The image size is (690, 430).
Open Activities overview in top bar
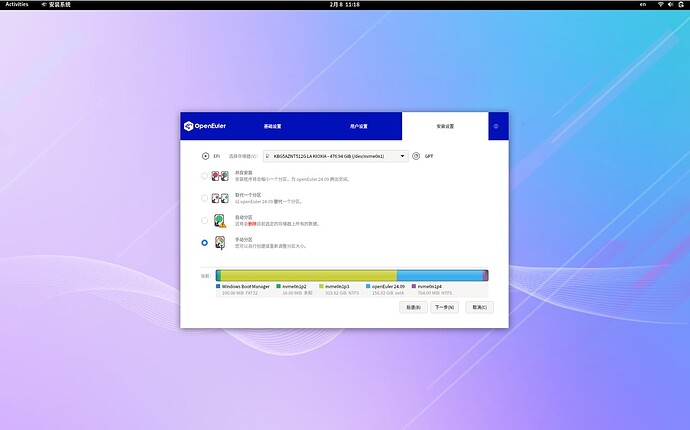(17, 4)
